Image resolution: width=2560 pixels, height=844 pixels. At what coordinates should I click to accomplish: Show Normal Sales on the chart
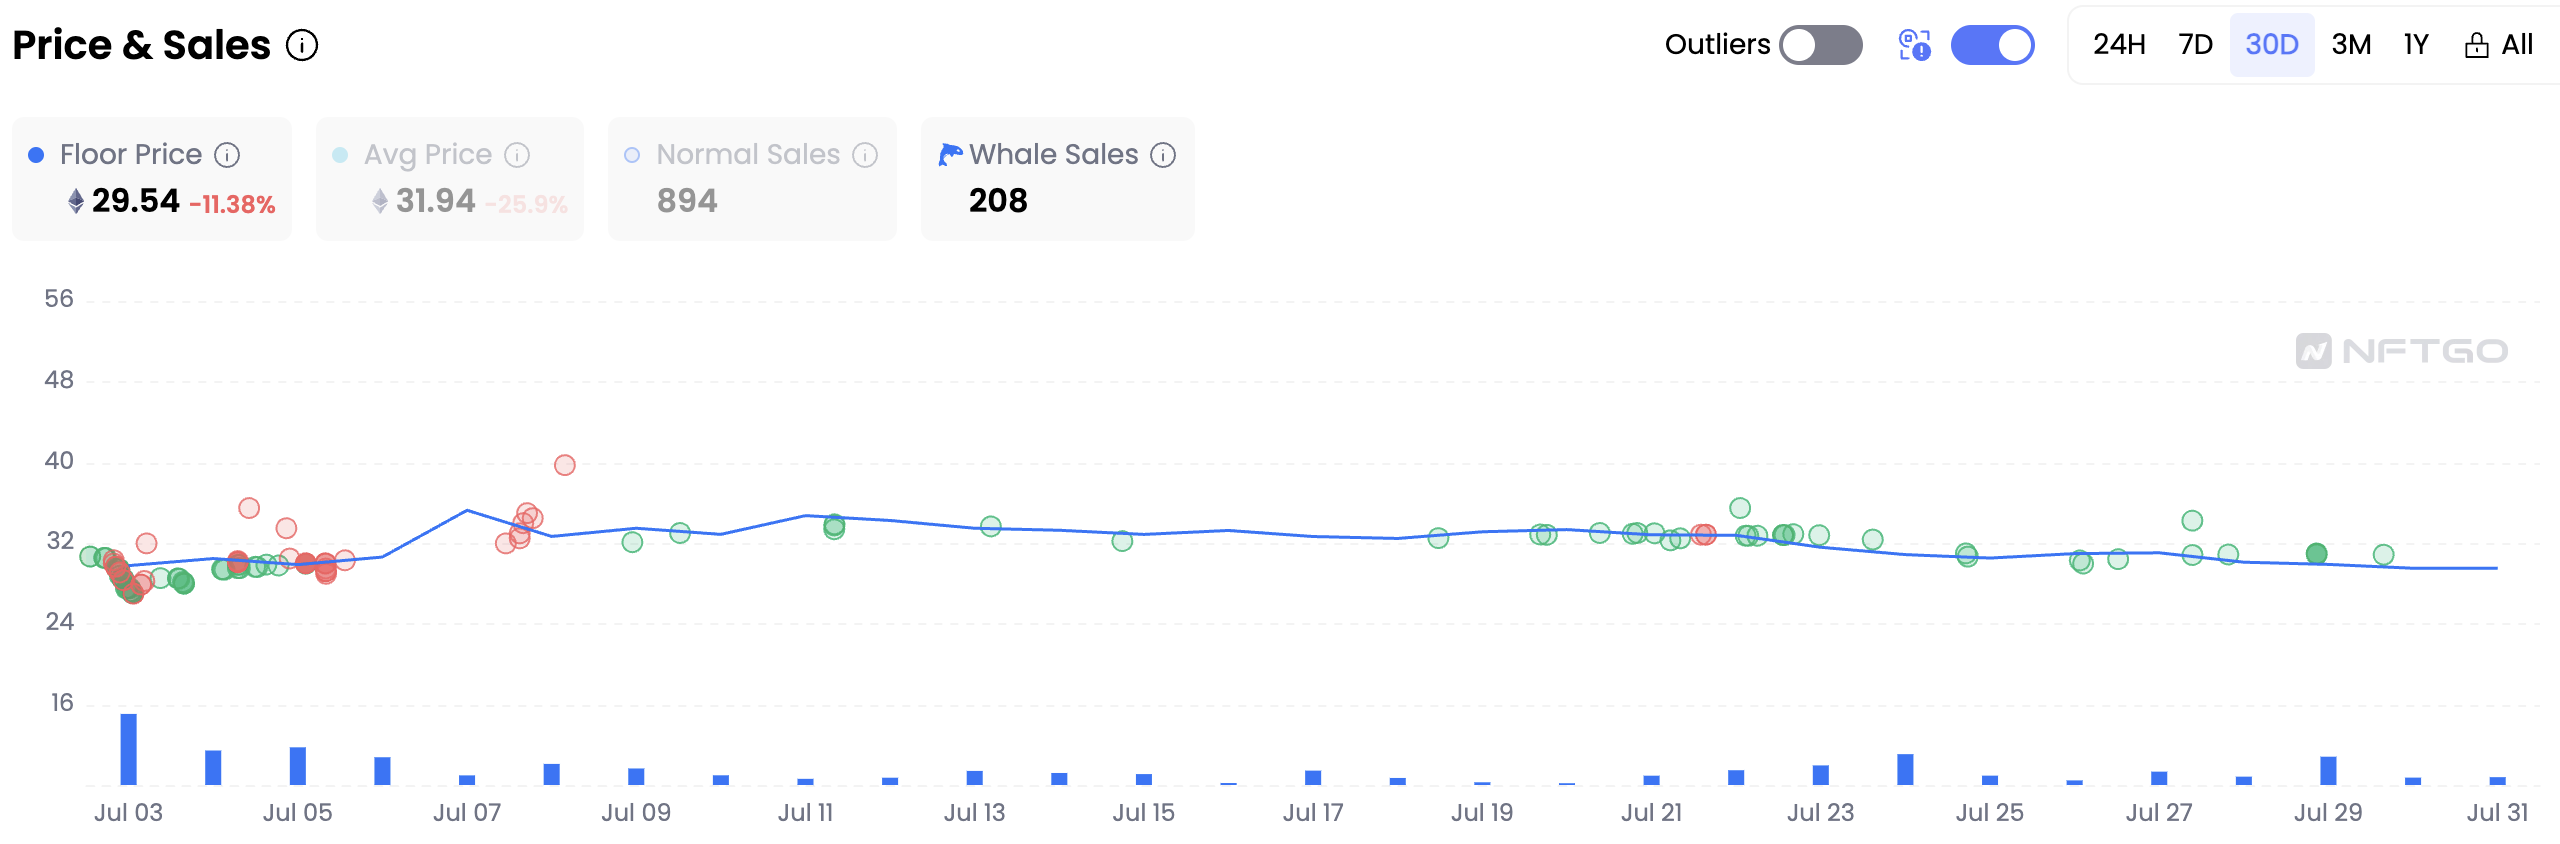tap(752, 179)
